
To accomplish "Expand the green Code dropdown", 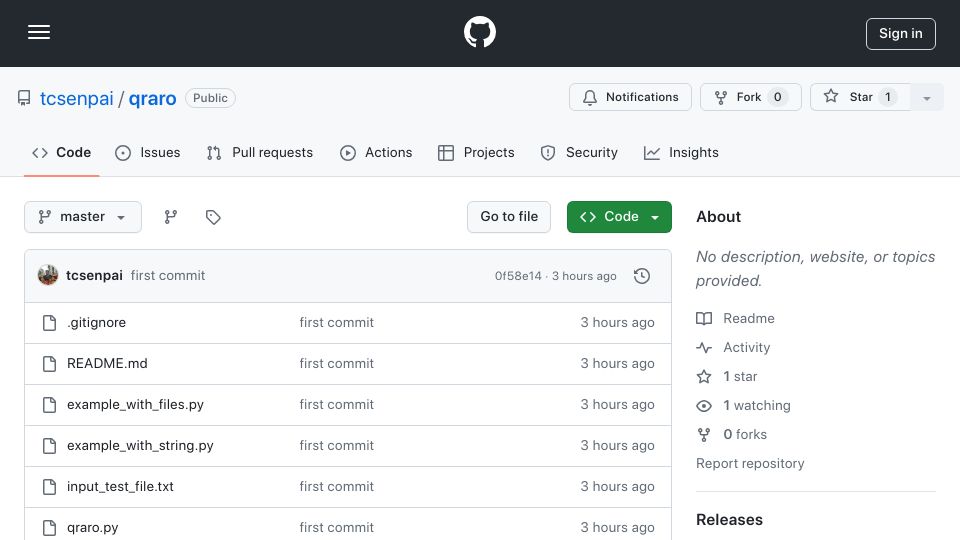I will [619, 217].
